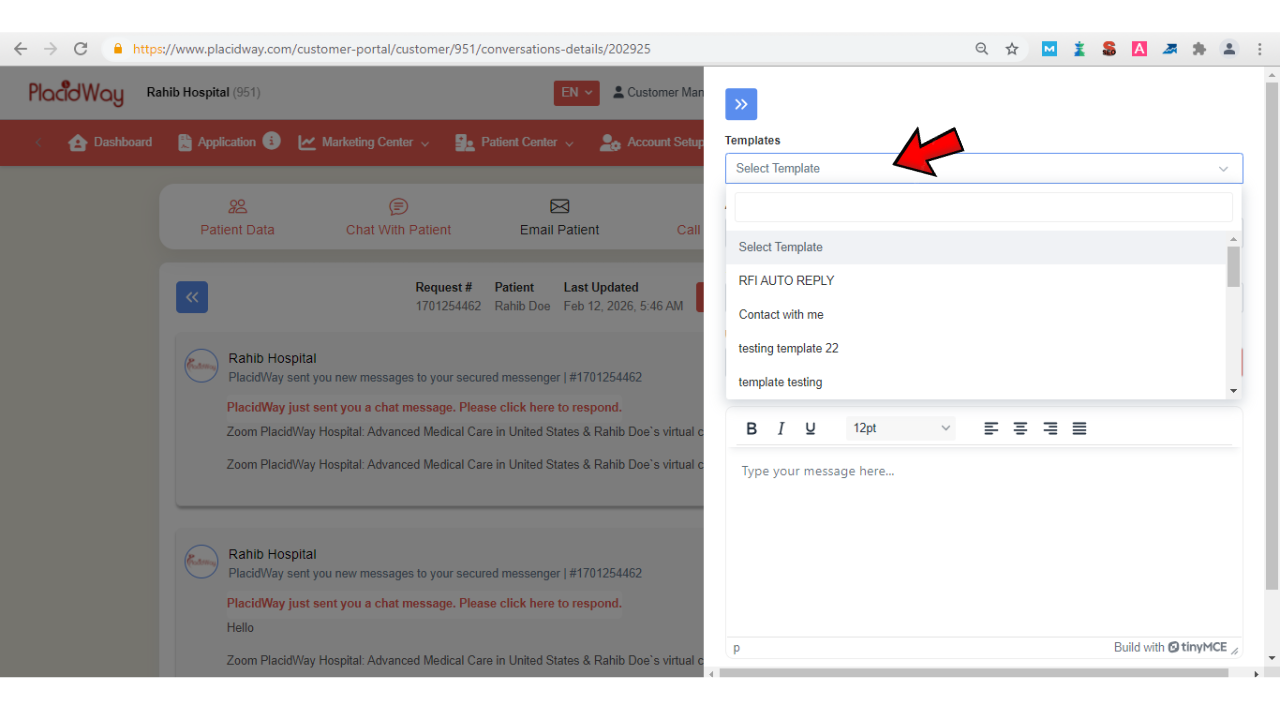Click the Rahib Hospital avatar thumbnail
1280x720 pixels.
pos(201,366)
